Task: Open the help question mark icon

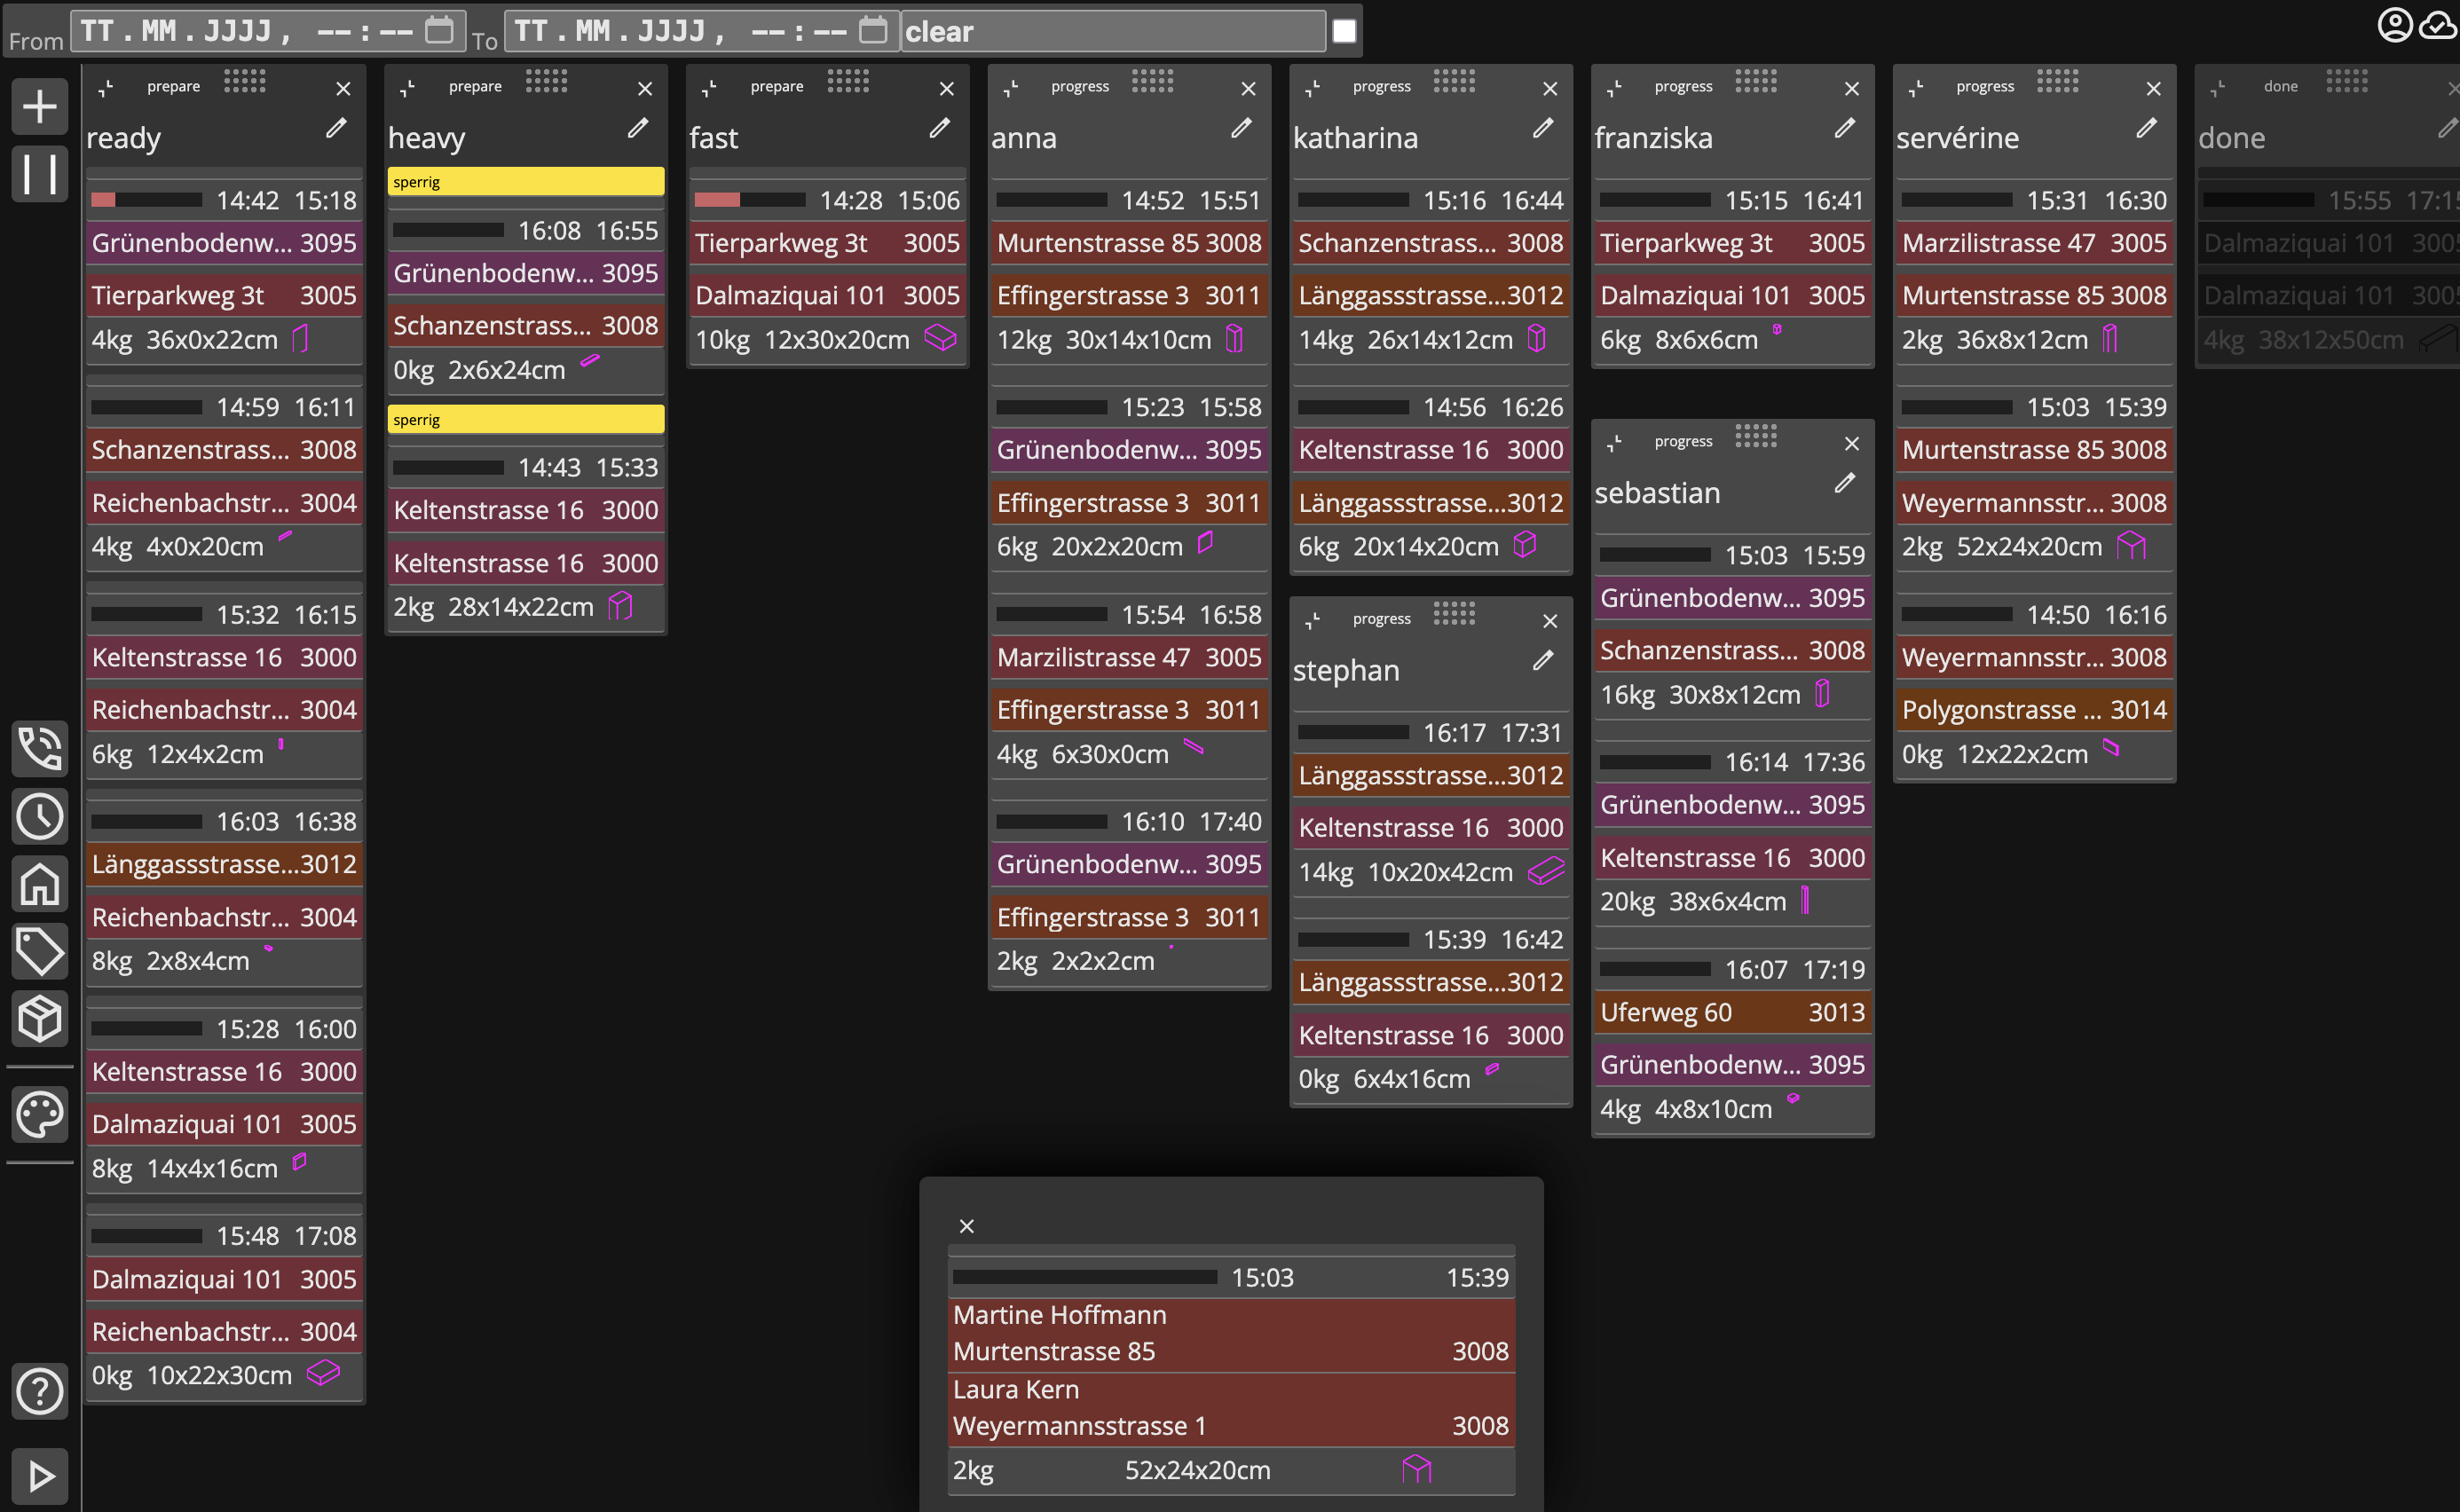Action: coord(39,1390)
